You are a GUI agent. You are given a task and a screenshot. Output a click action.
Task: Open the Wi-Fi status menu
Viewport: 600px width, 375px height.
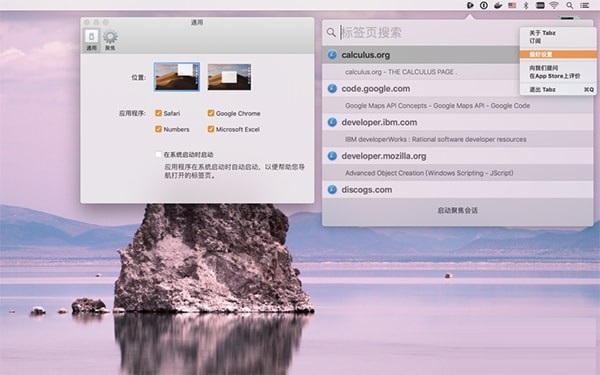click(x=554, y=5)
